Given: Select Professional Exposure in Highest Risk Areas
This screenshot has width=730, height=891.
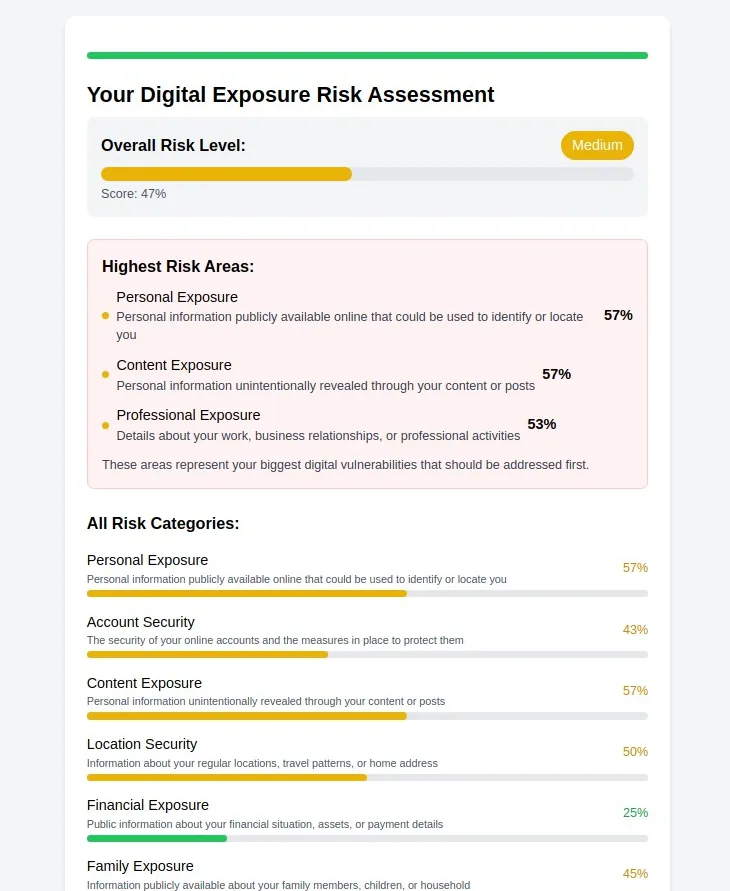Looking at the screenshot, I should pyautogui.click(x=188, y=415).
